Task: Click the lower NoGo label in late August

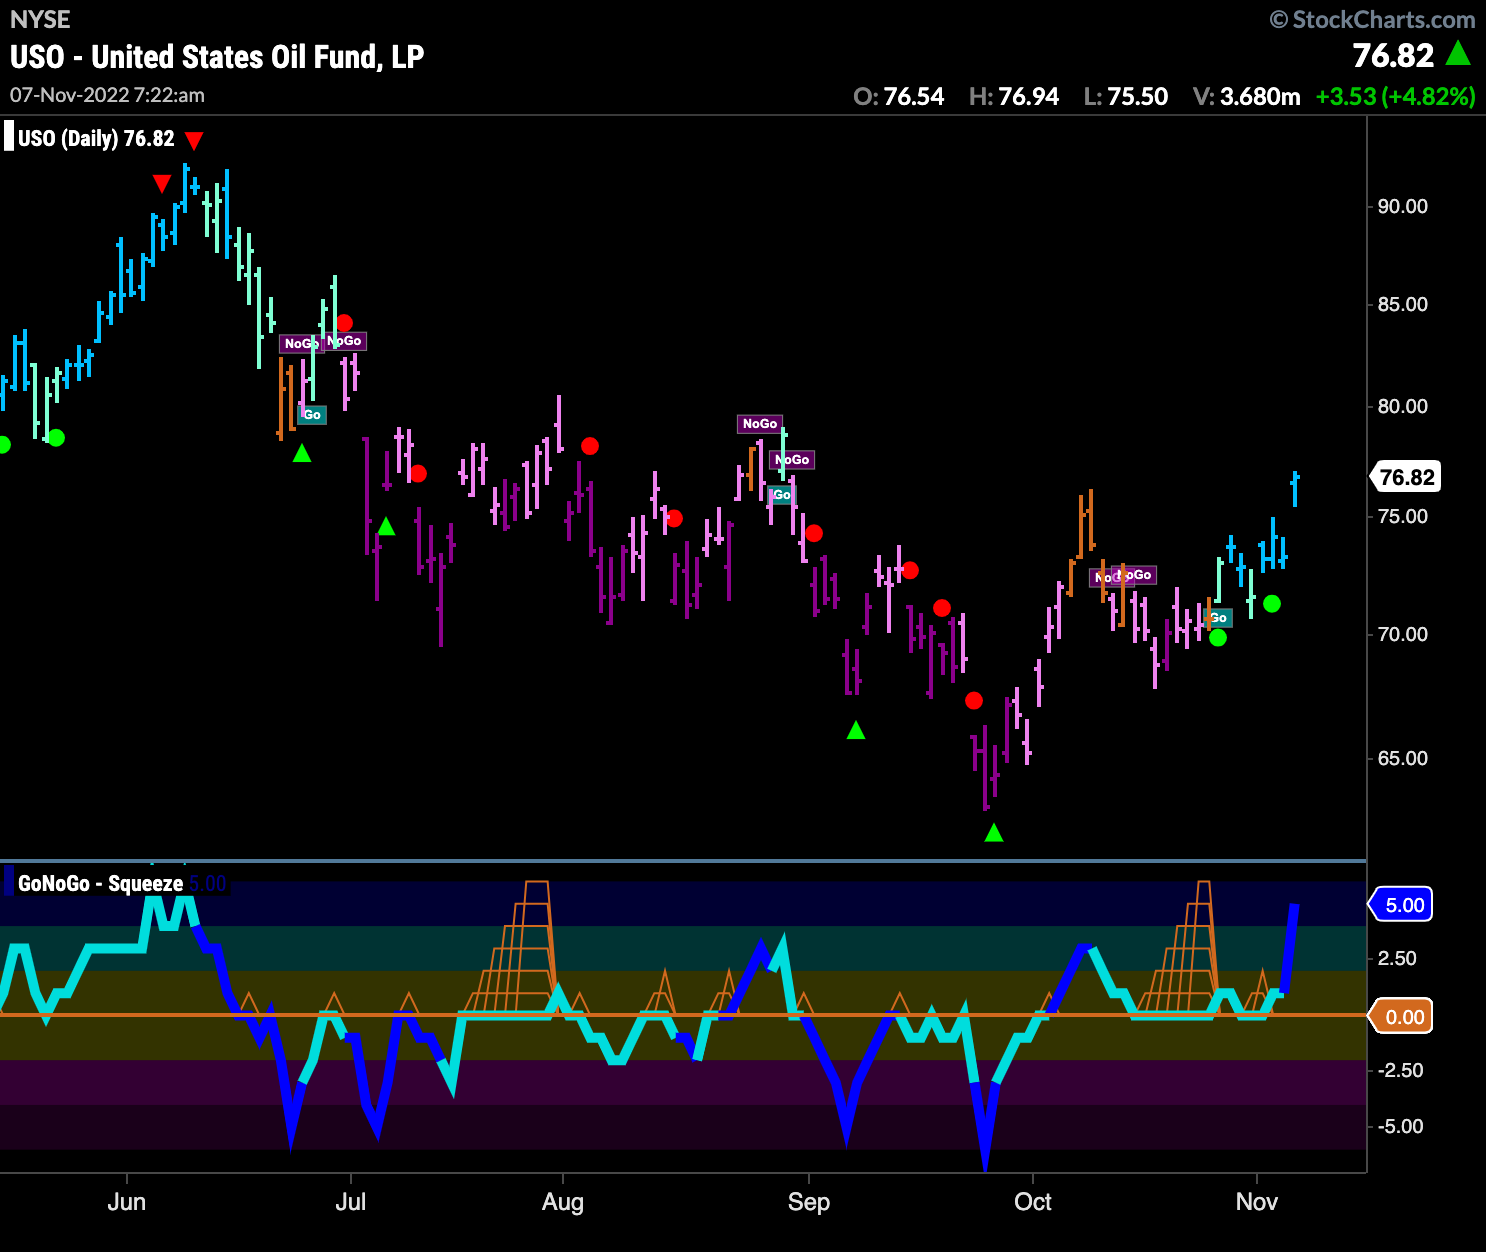Action: click(x=792, y=459)
